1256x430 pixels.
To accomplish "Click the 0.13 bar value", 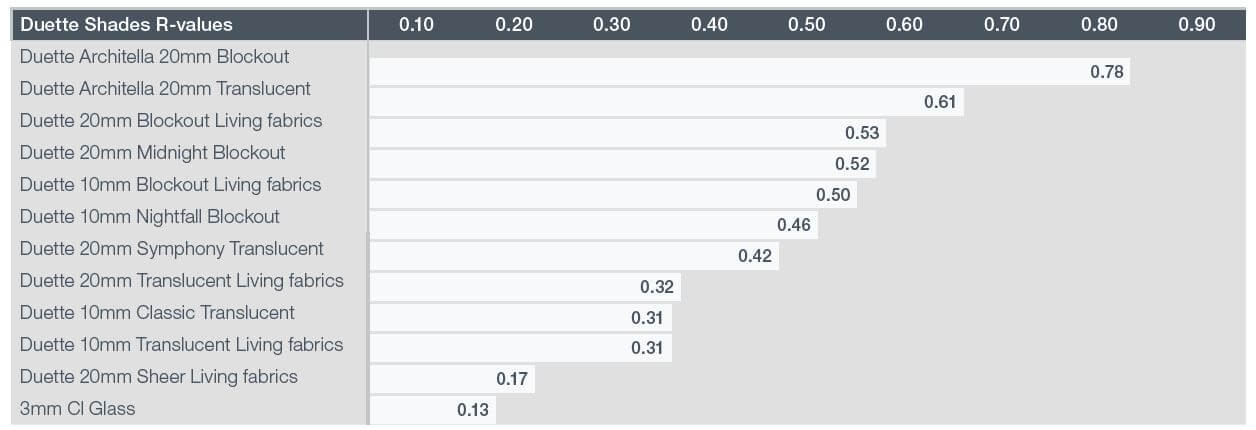I will coord(473,410).
